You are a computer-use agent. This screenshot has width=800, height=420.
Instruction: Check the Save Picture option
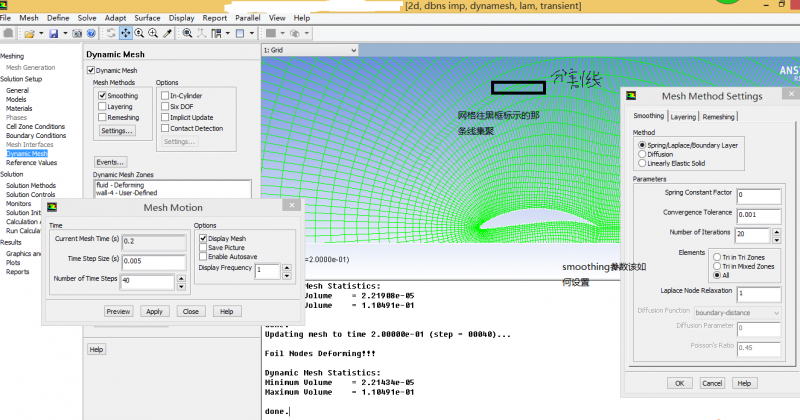(203, 248)
